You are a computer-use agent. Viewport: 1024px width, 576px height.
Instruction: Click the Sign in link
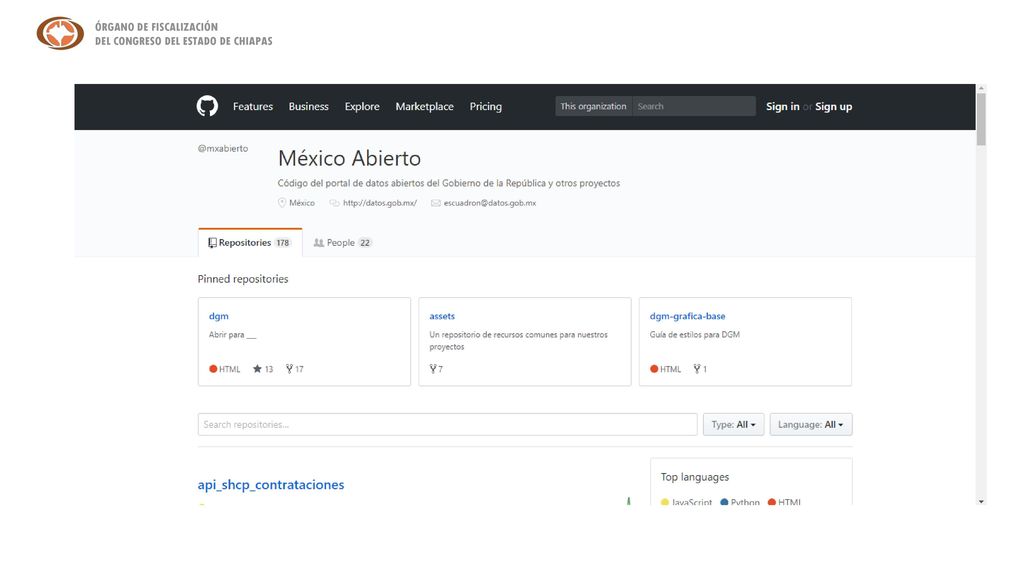782,106
